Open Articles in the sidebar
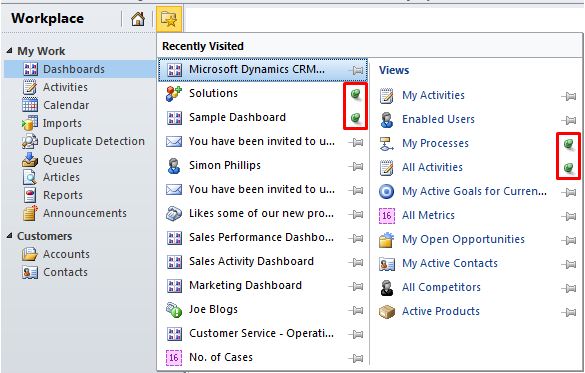585x373 pixels. coord(61,177)
